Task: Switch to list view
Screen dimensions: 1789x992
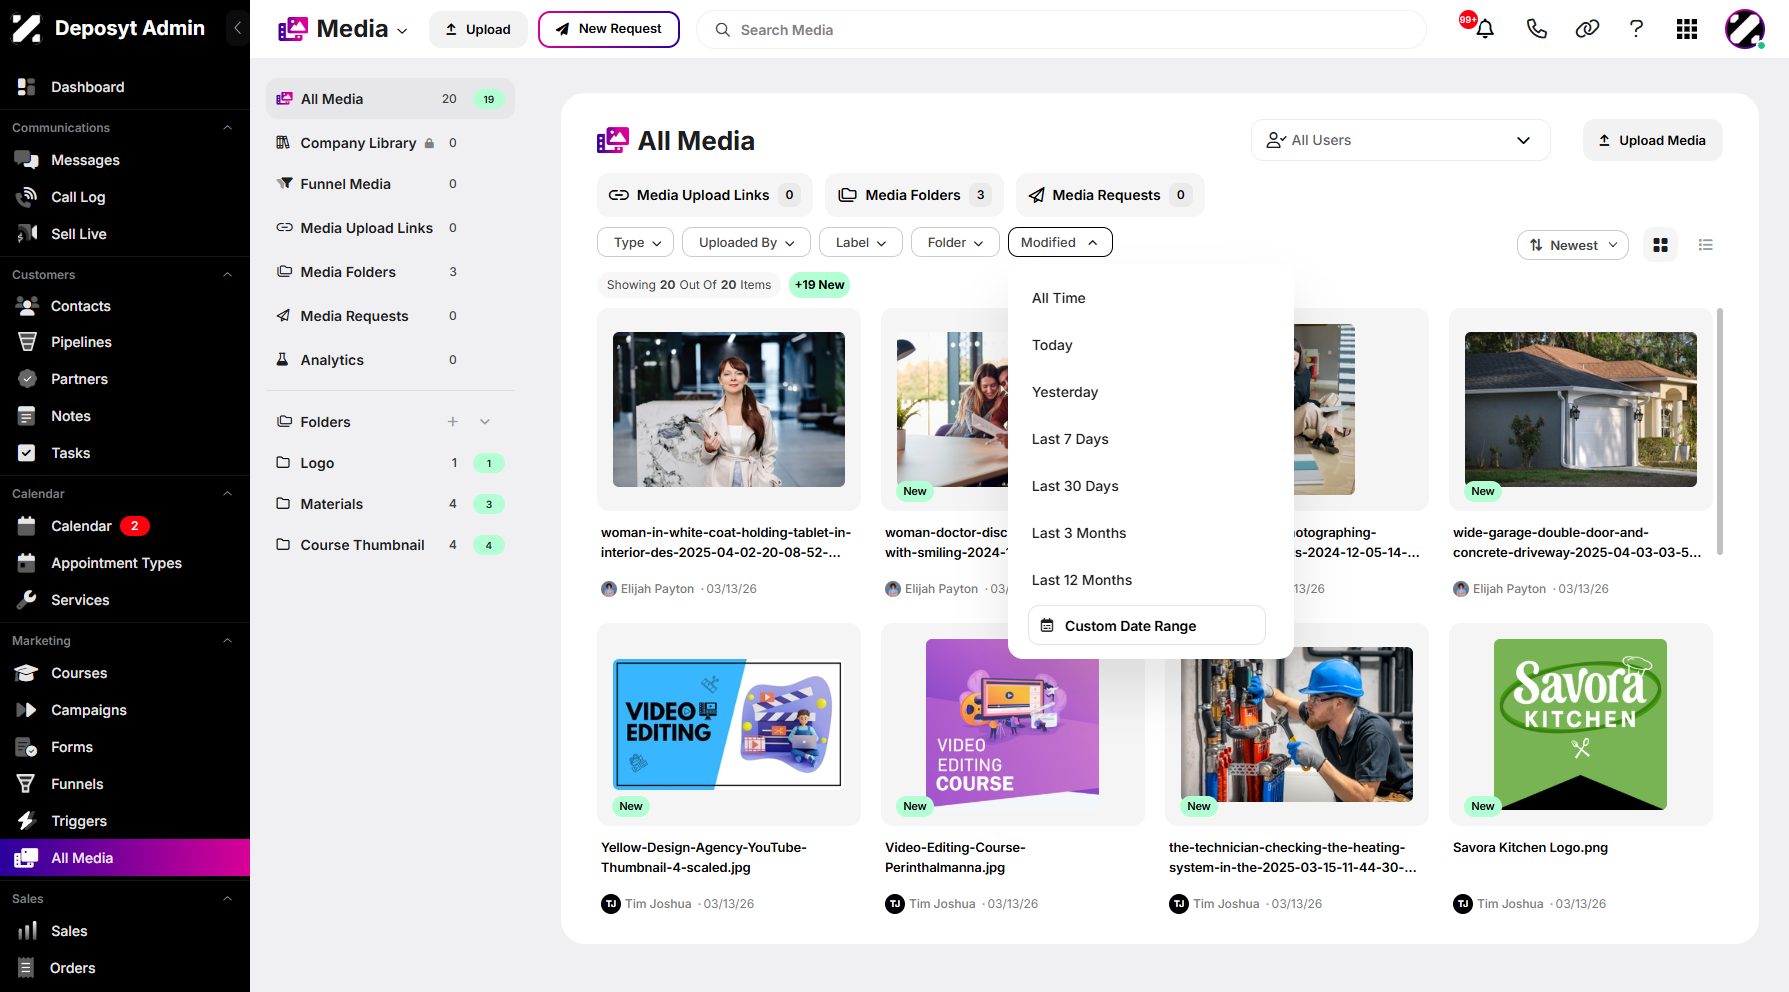Action: (x=1706, y=245)
